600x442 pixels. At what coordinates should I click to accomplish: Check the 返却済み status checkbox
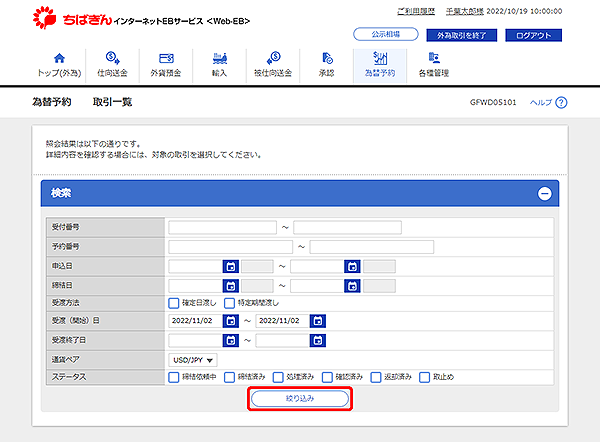point(376,377)
